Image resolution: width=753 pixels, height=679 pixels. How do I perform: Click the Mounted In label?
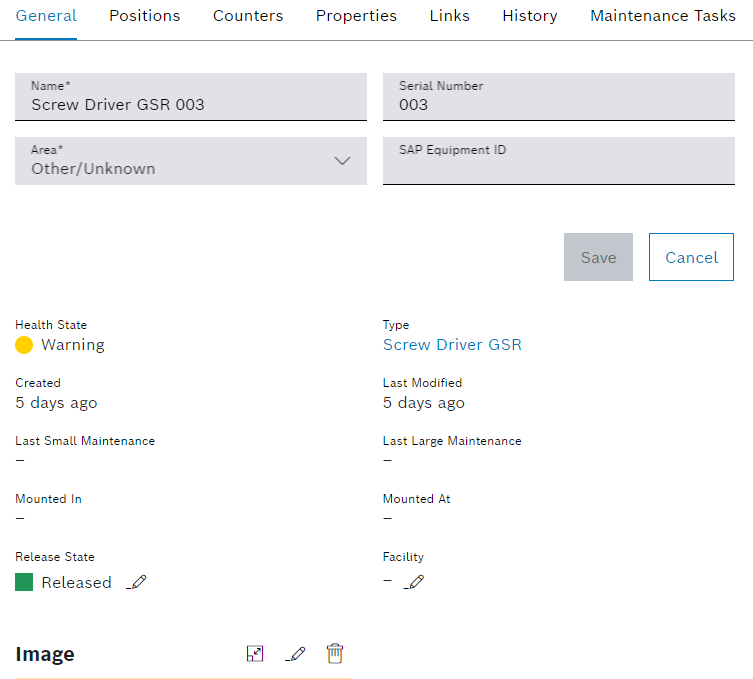tap(49, 499)
